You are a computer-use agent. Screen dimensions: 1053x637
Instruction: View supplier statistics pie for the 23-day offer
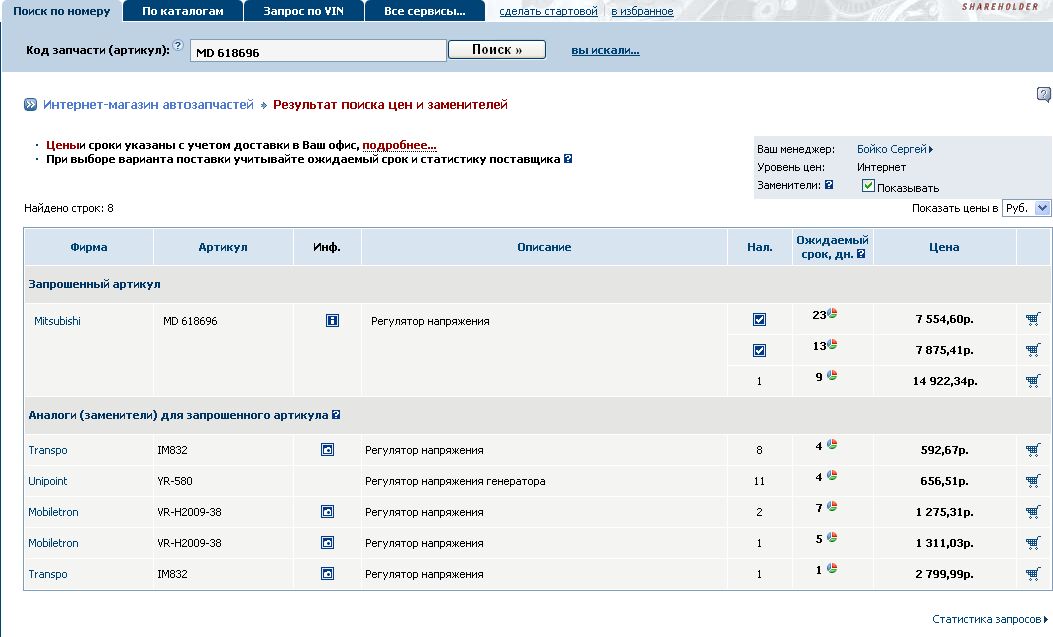click(x=832, y=314)
